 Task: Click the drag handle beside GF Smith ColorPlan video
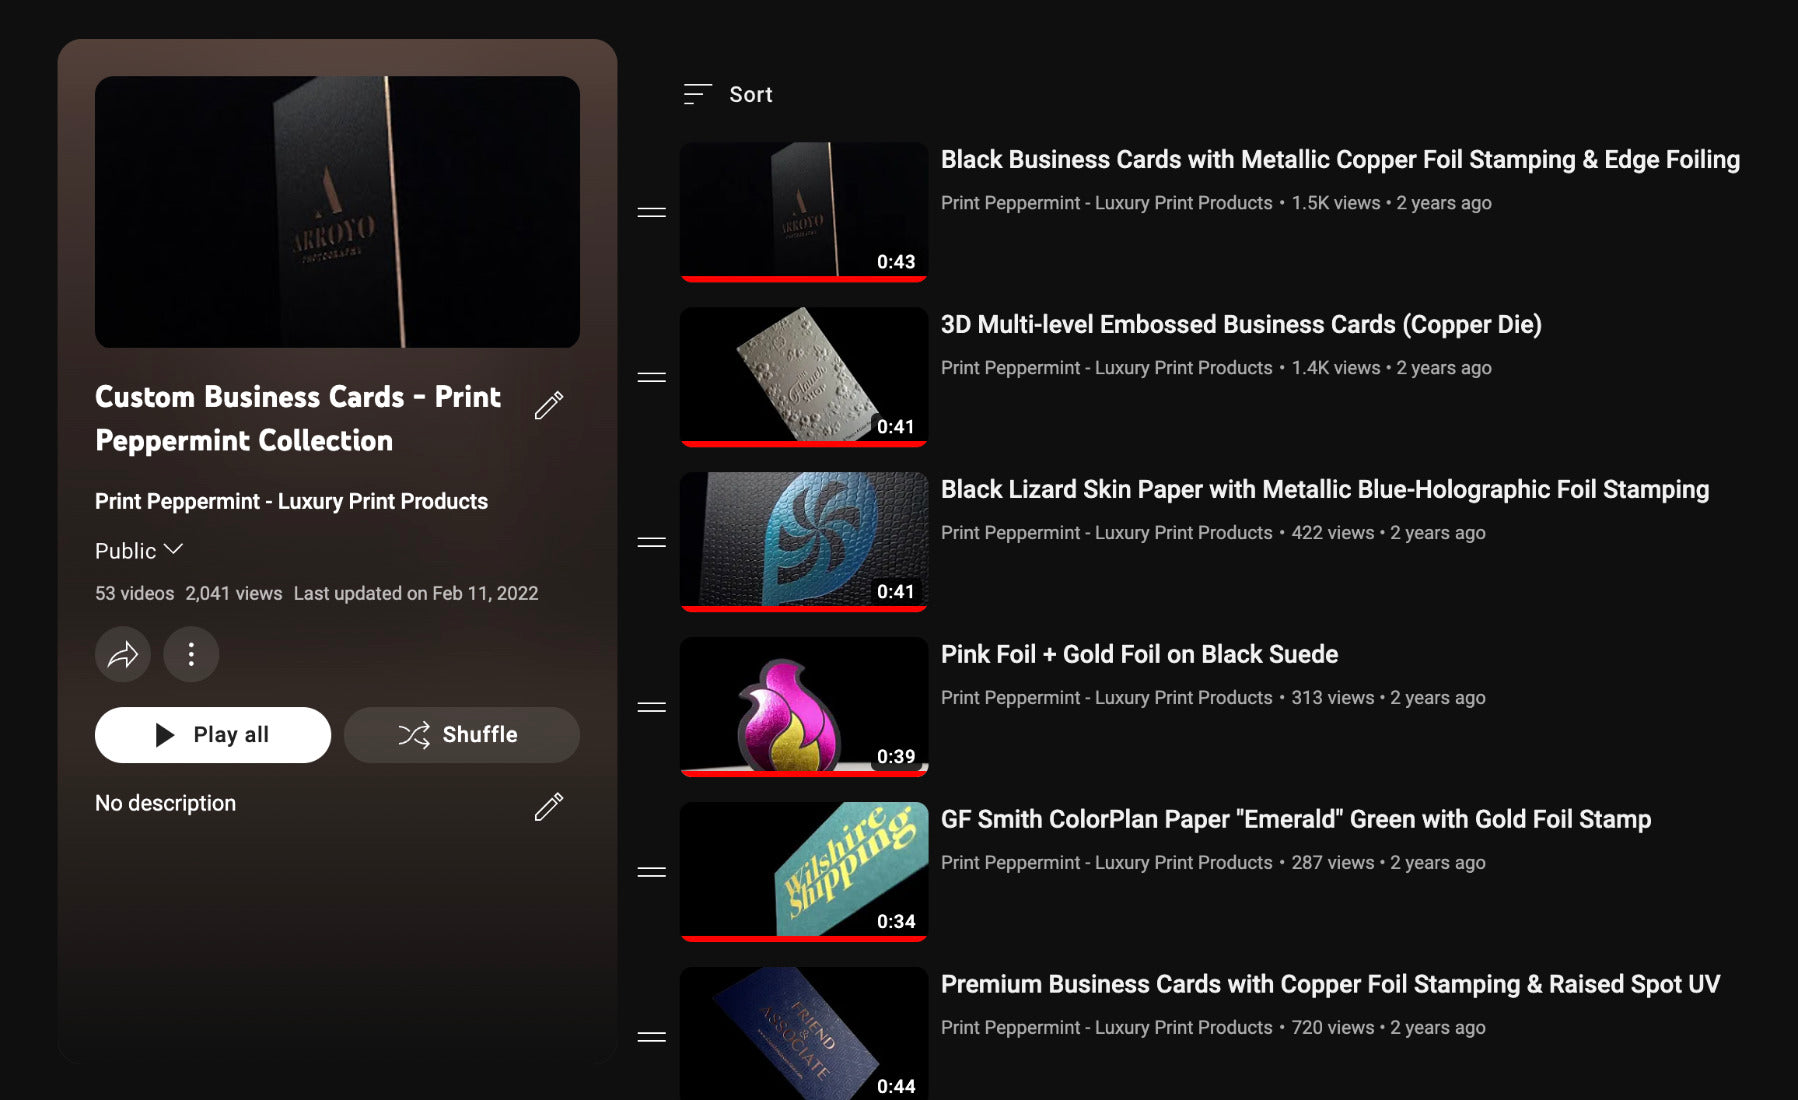pyautogui.click(x=651, y=872)
